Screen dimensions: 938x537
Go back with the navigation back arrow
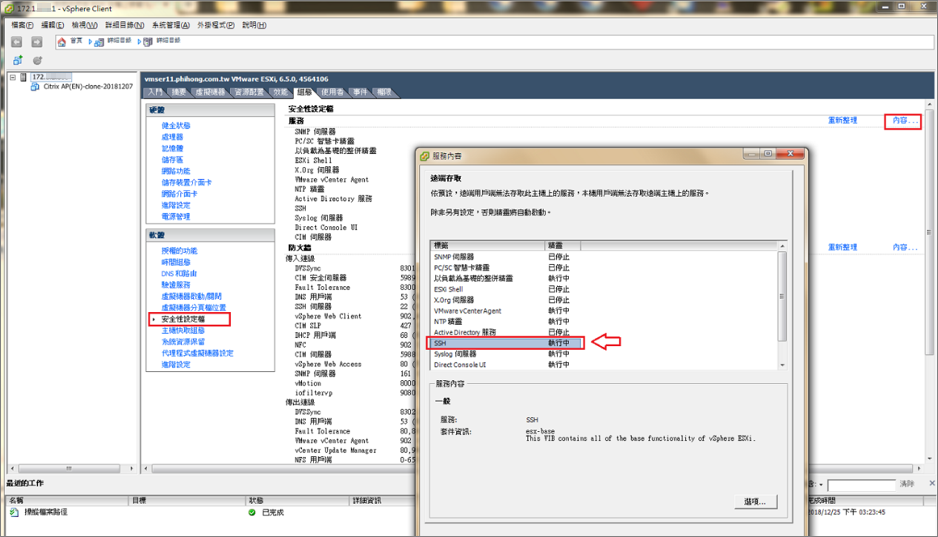coord(17,42)
